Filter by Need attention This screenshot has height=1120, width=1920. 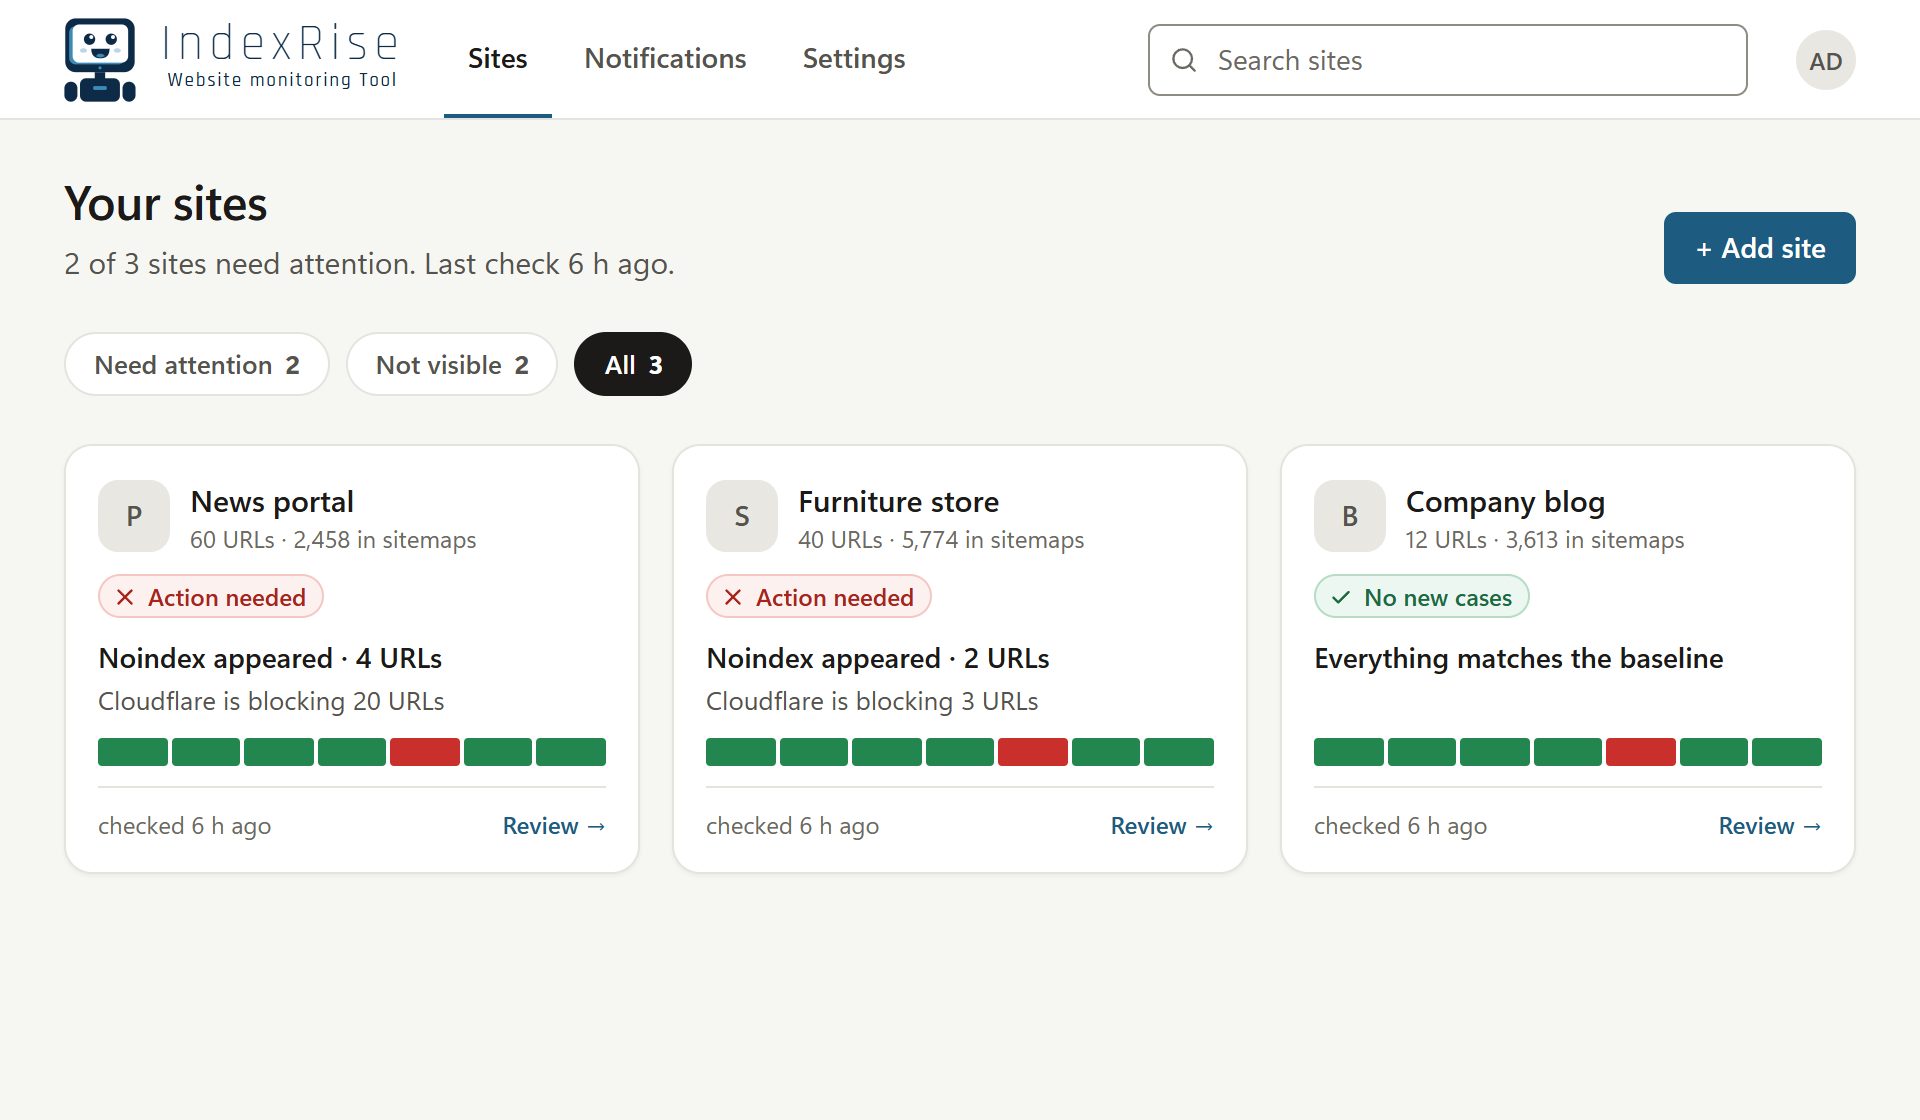click(x=197, y=364)
